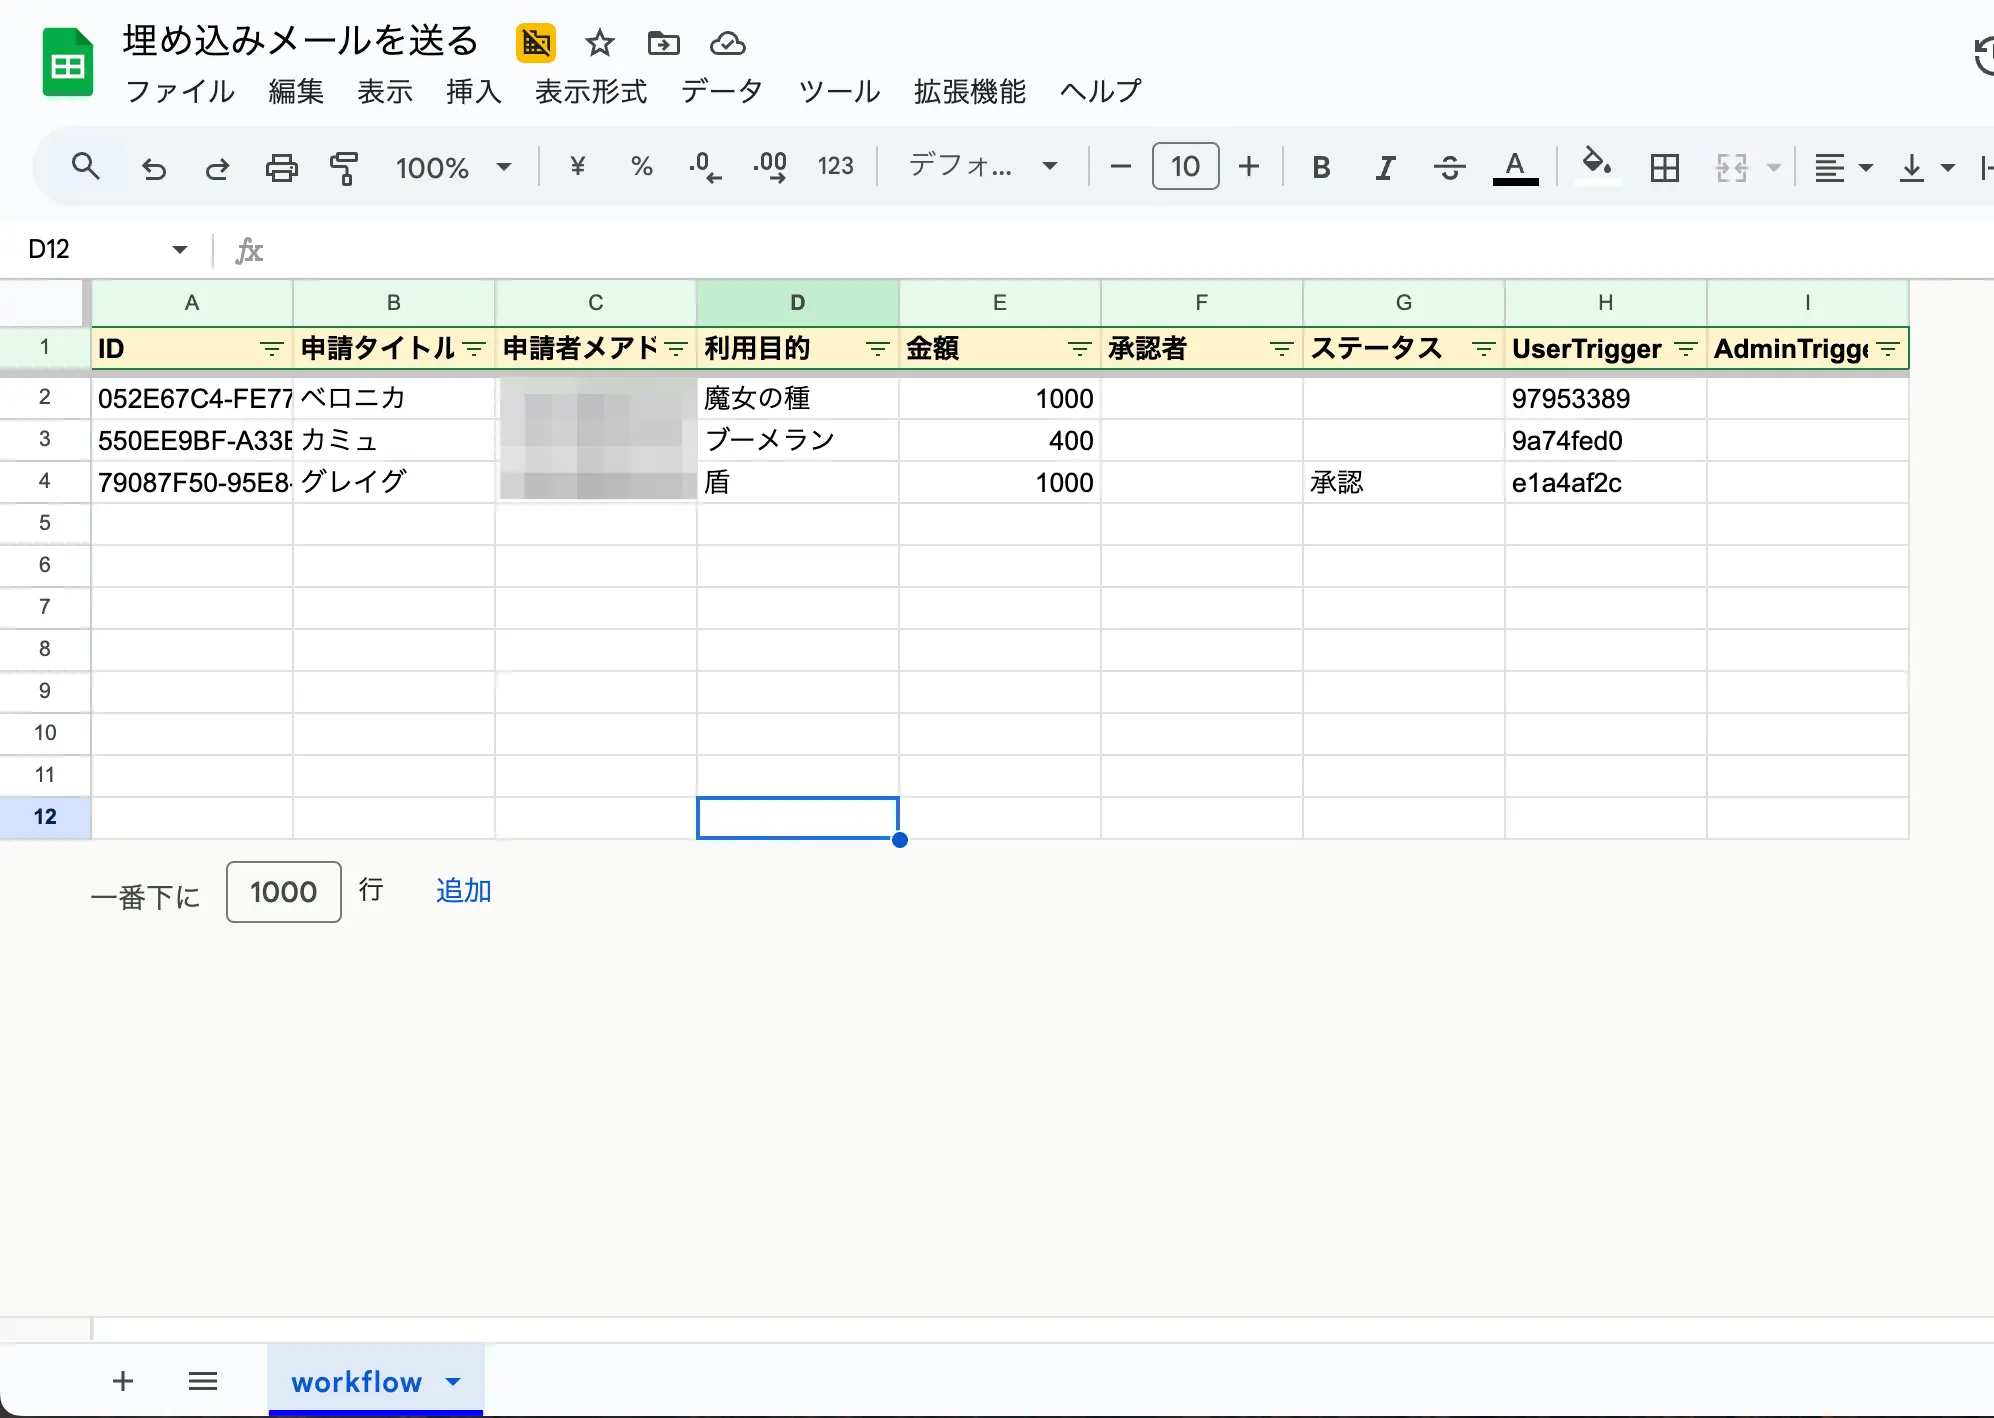Click the font size input box

point(1185,167)
